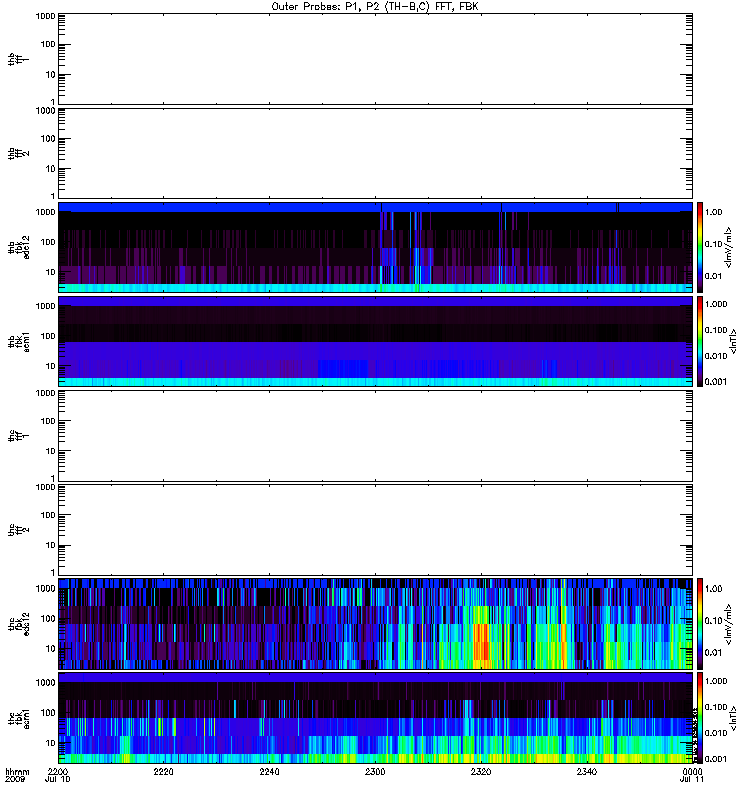Click the 'thb fff 2' panel axis label
The image size is (750, 800).
point(18,153)
